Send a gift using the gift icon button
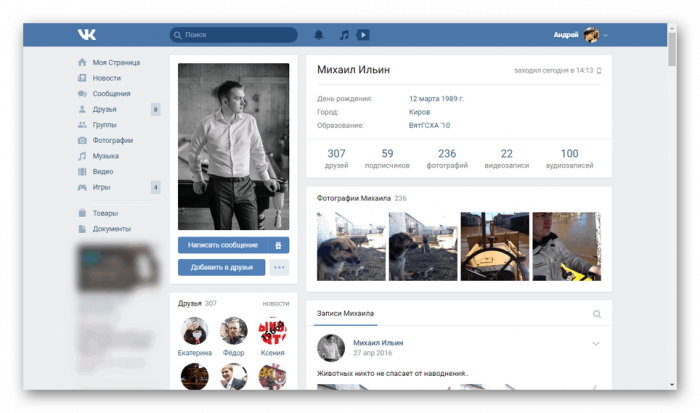The width and height of the screenshot is (700, 413). tap(279, 245)
